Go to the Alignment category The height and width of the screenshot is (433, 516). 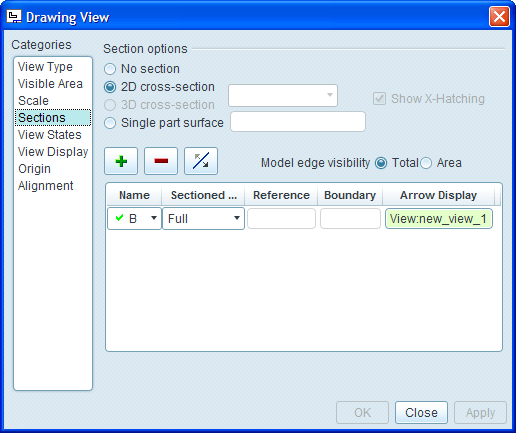[x=45, y=186]
